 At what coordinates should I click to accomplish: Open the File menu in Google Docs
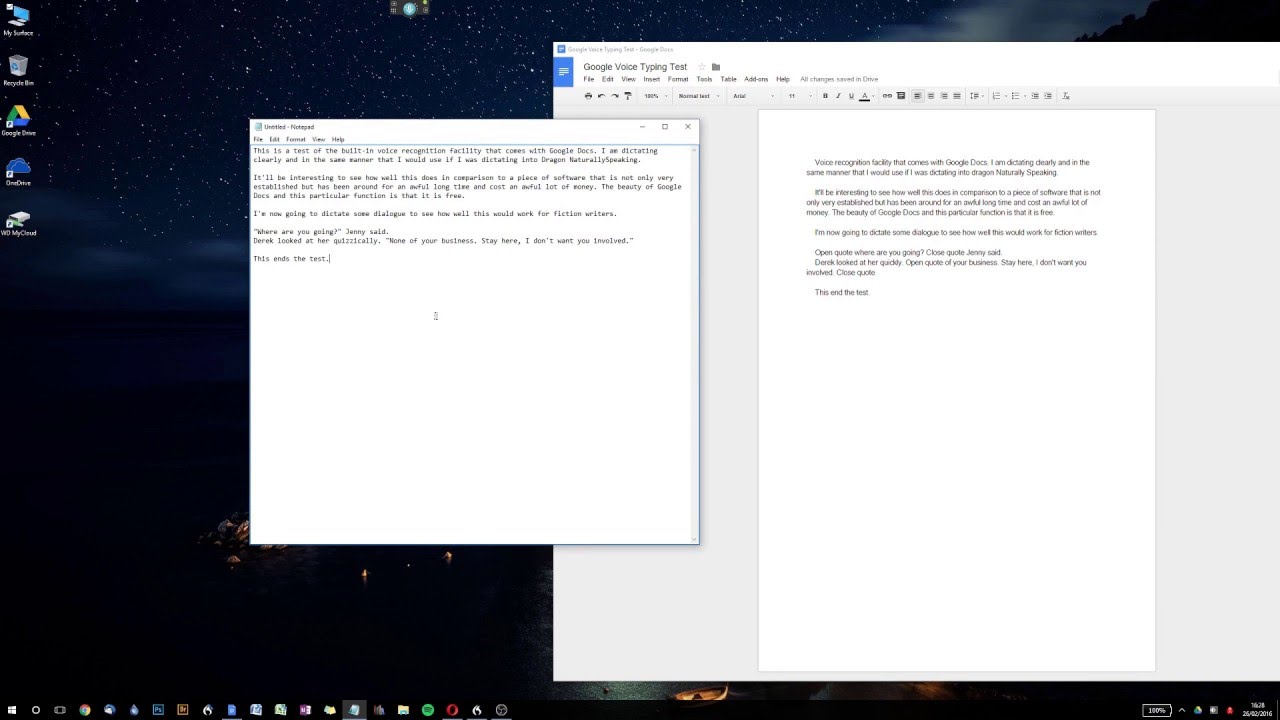(x=589, y=79)
